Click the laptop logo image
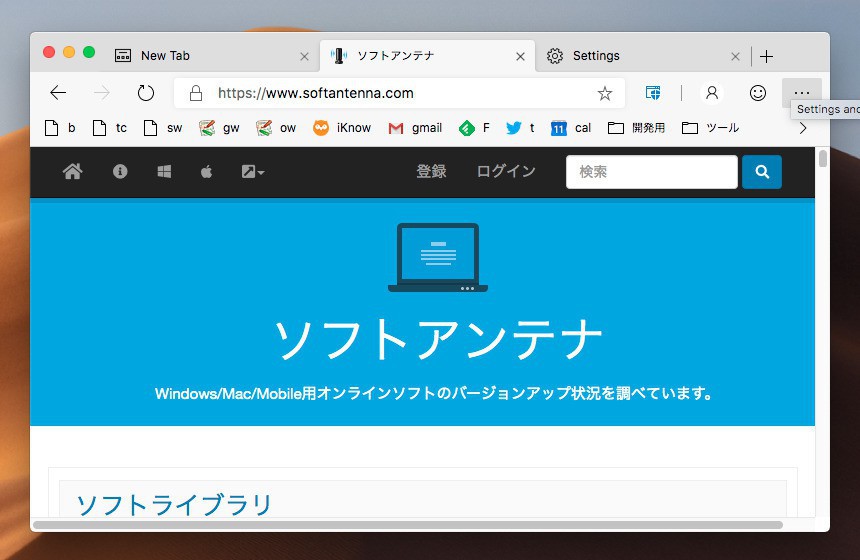Image resolution: width=860 pixels, height=560 pixels. (438, 257)
